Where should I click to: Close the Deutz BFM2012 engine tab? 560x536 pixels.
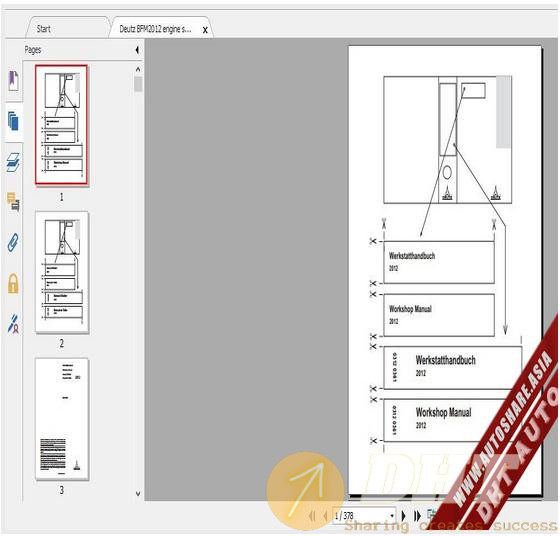point(205,30)
